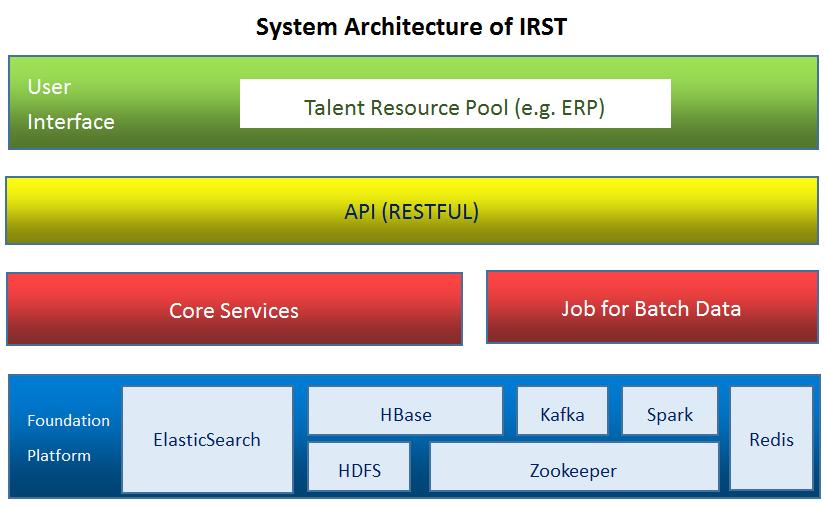Select the ElasticSearch component box
827x508 pixels.
[x=207, y=439]
